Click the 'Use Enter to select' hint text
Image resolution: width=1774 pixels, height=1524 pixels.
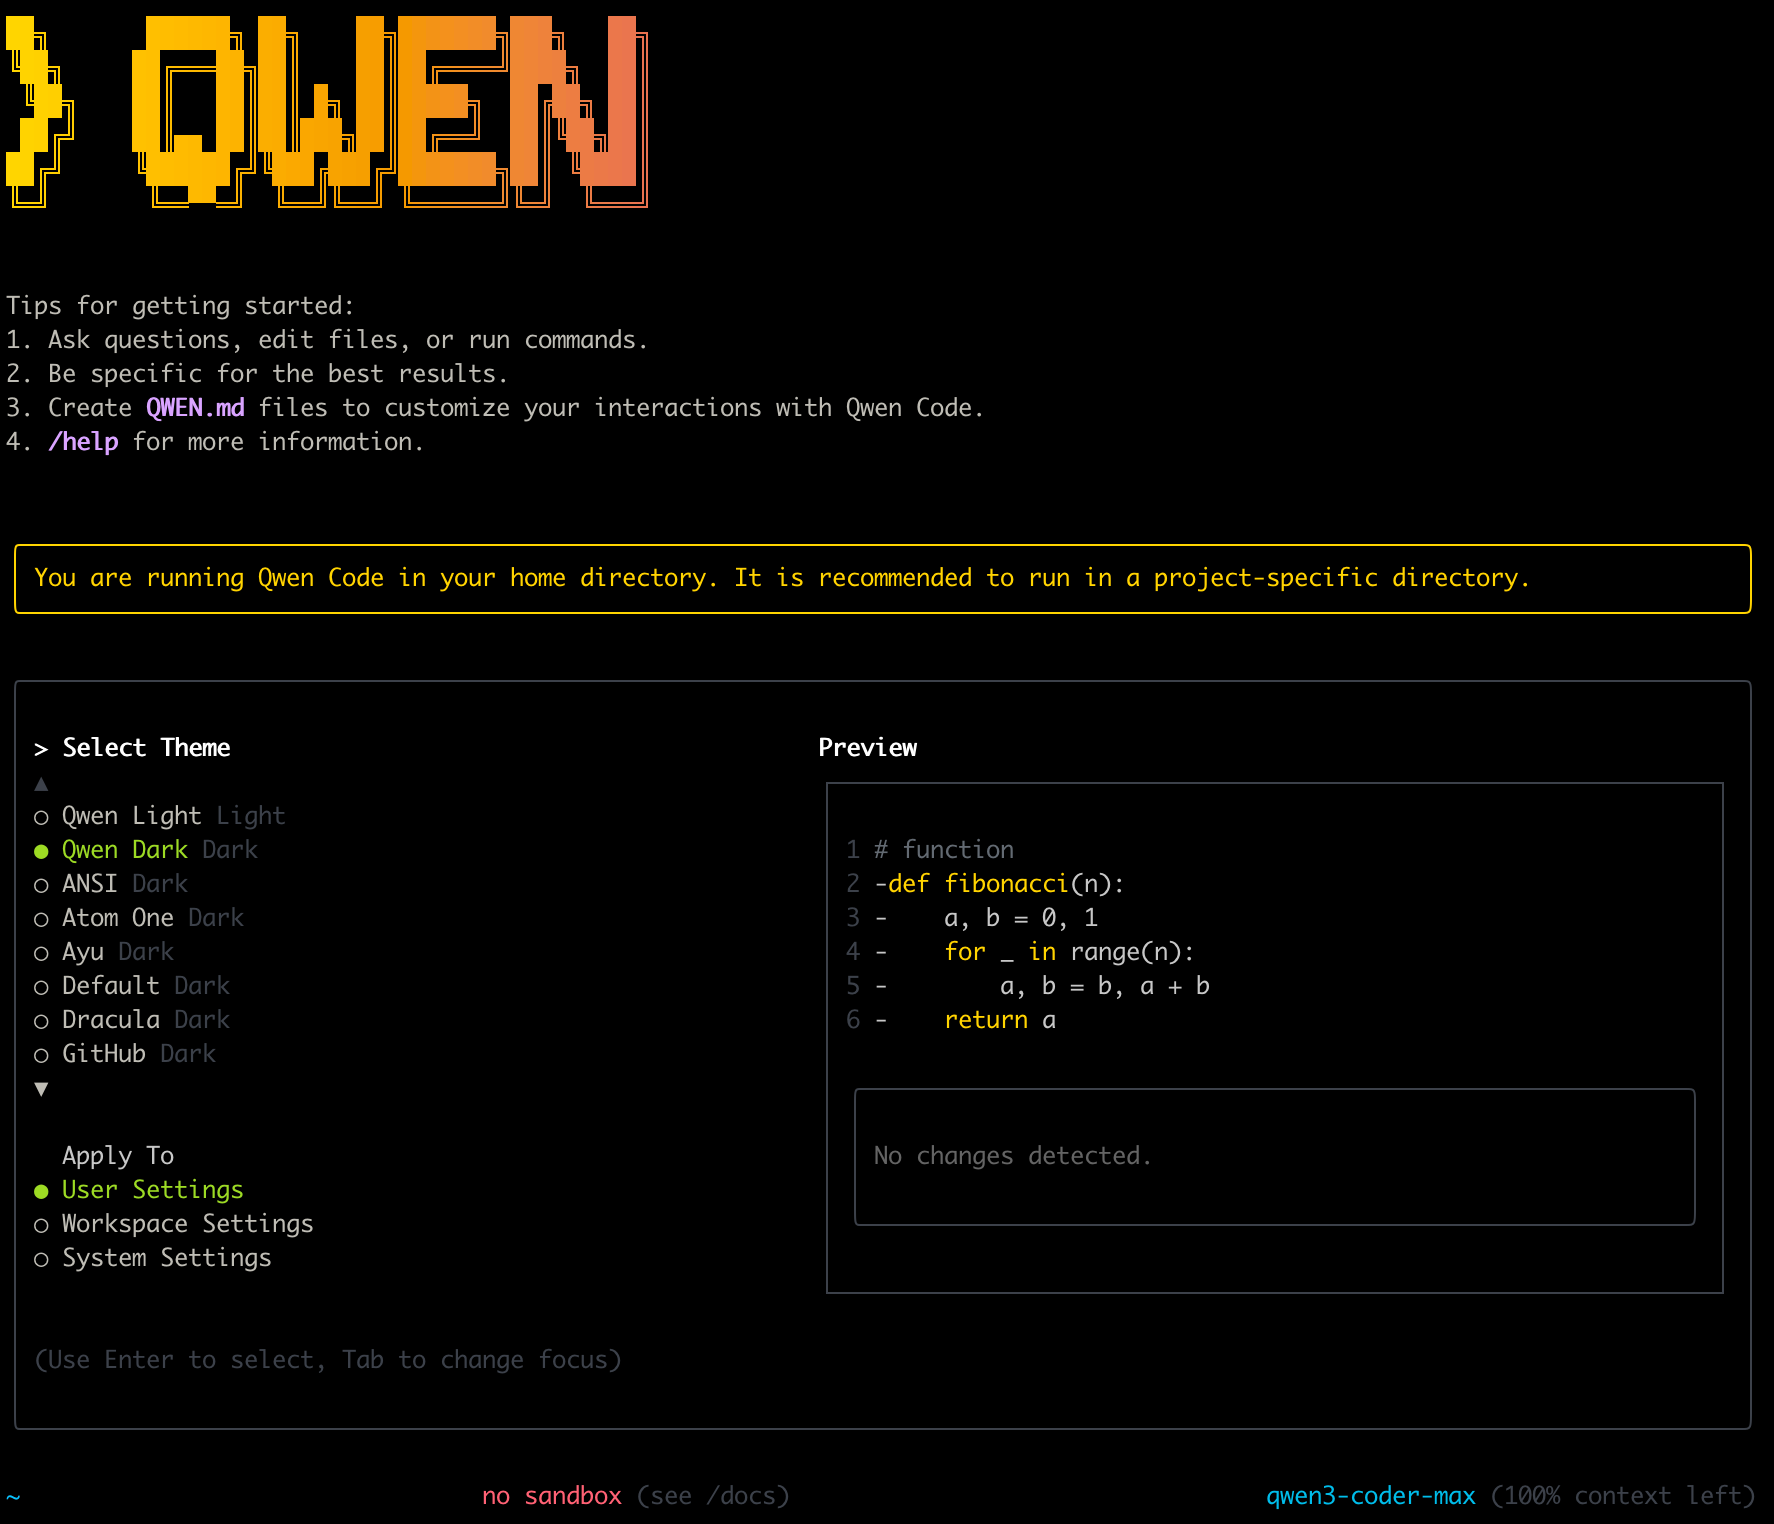pyautogui.click(x=328, y=1360)
